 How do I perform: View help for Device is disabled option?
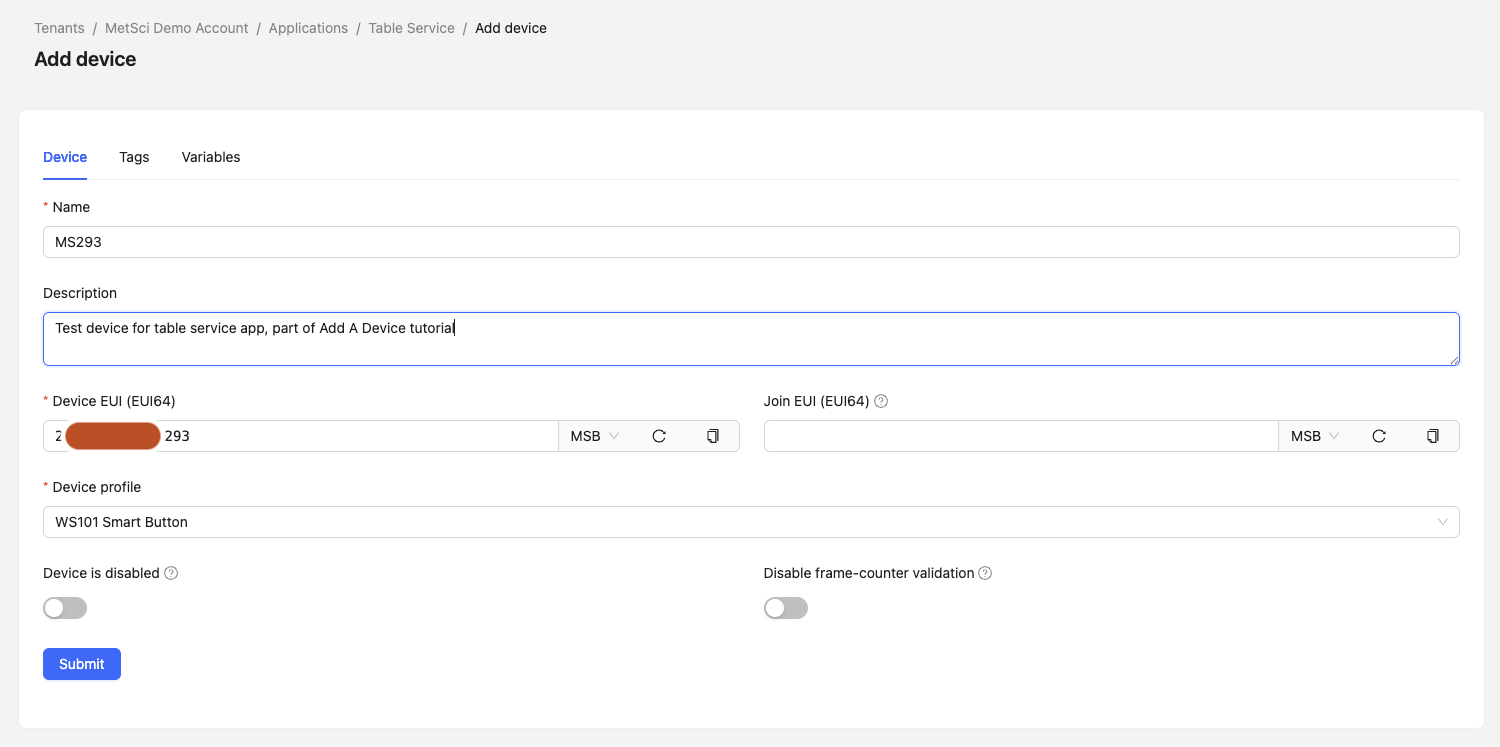pyautogui.click(x=171, y=572)
